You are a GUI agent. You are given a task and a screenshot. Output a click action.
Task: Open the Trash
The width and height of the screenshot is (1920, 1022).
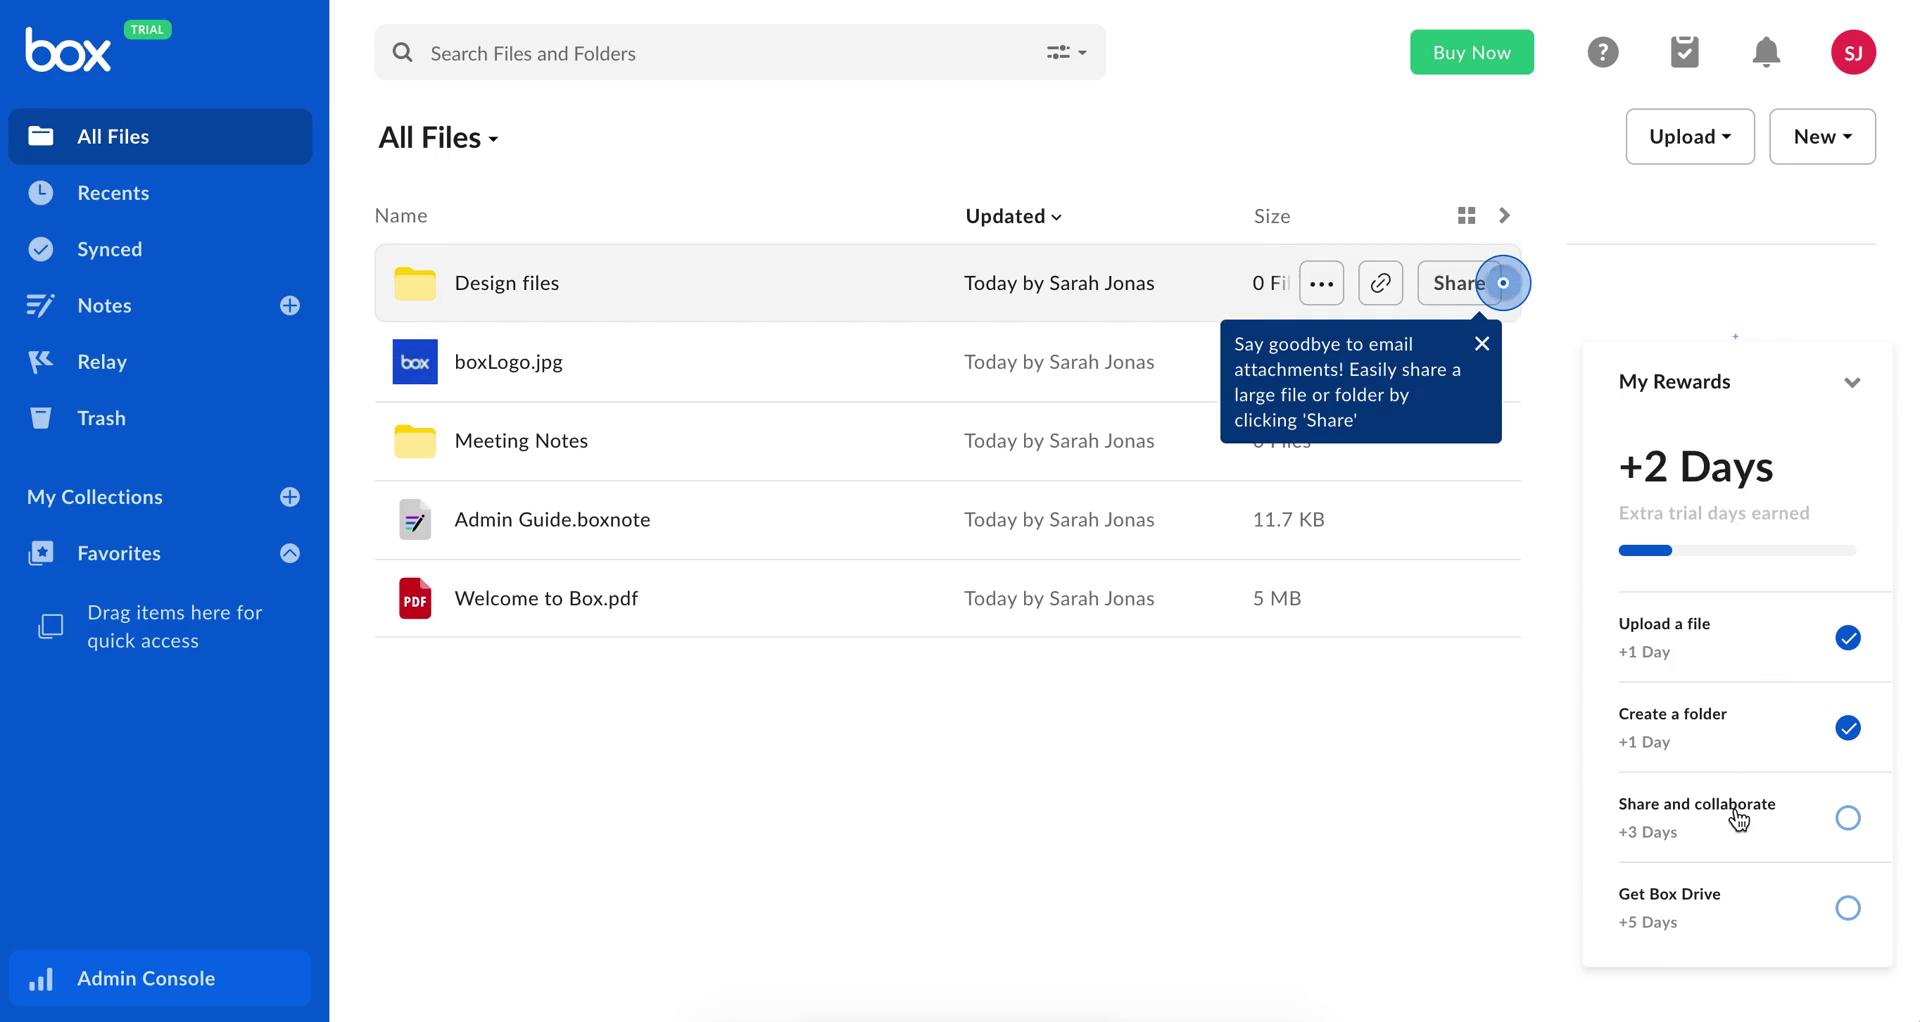pyautogui.click(x=101, y=417)
